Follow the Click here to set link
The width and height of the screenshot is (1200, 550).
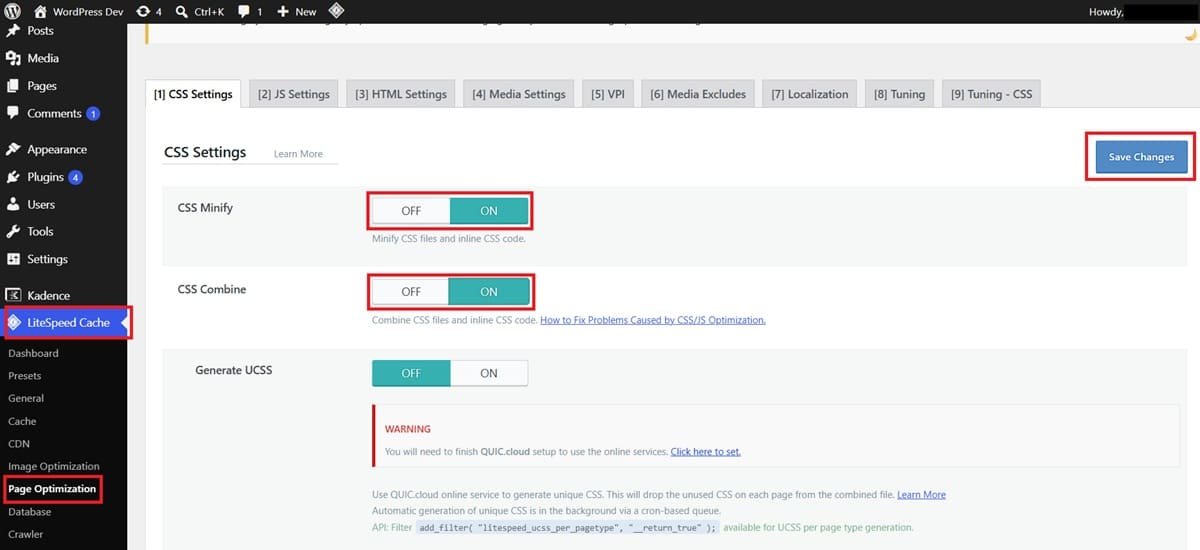tap(705, 452)
